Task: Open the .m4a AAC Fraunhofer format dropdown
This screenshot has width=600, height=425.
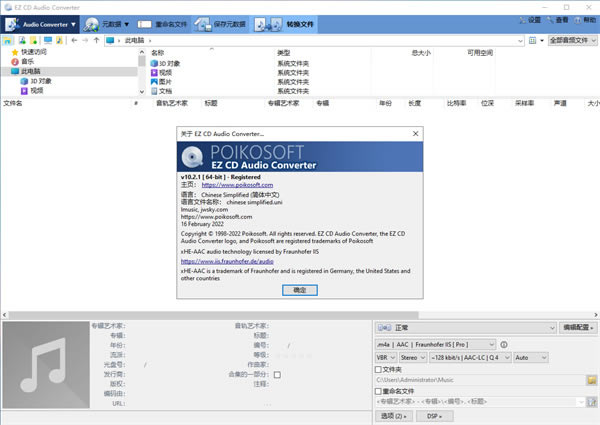Action: (435, 345)
